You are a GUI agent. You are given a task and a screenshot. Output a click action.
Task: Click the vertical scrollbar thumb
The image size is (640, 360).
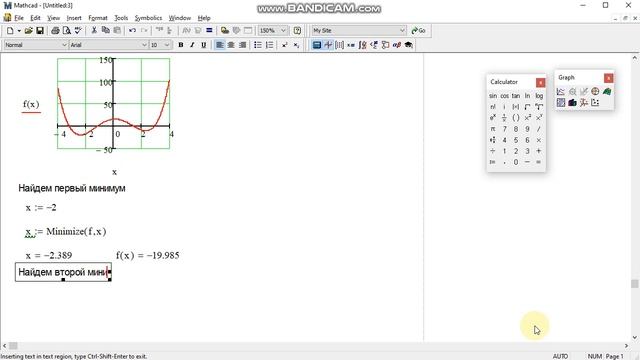pyautogui.click(x=635, y=284)
